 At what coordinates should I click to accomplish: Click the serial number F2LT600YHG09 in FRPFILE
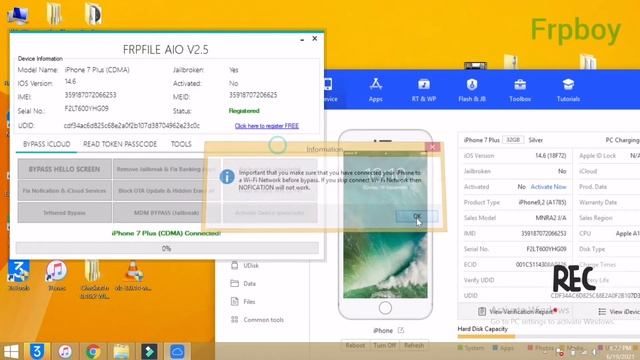click(87, 109)
